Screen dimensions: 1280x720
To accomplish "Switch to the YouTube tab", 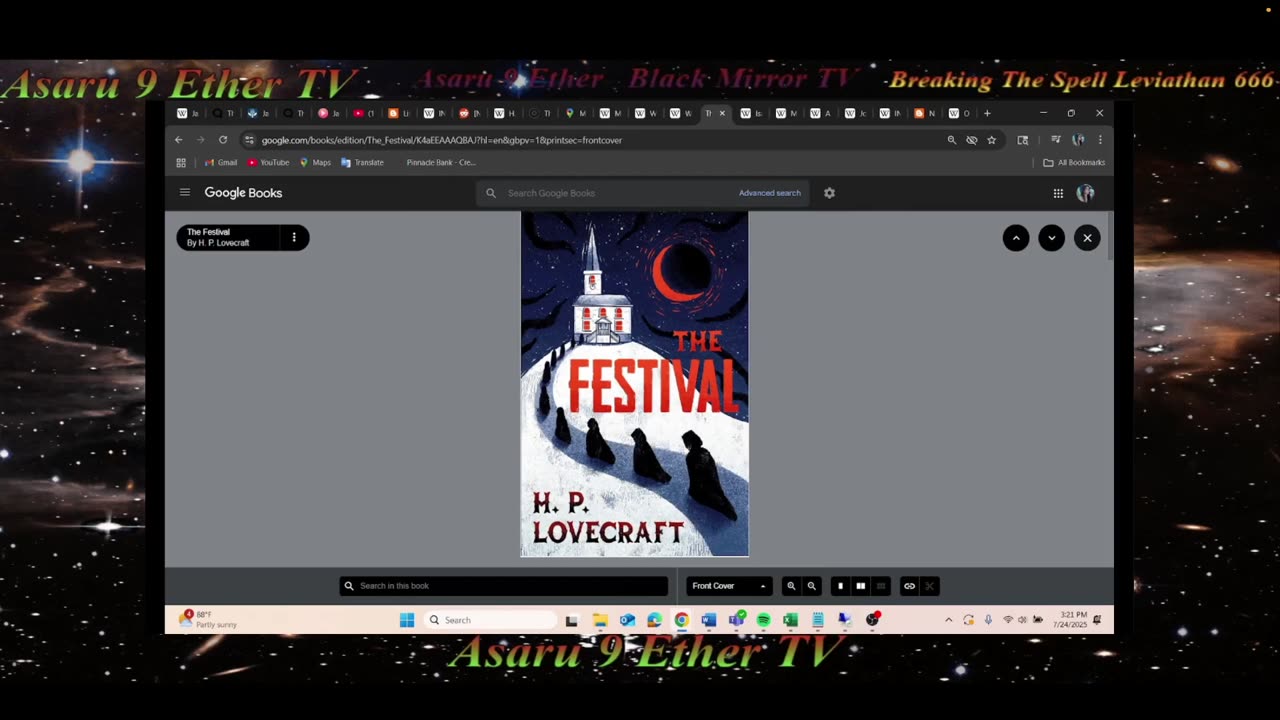I will 365,113.
